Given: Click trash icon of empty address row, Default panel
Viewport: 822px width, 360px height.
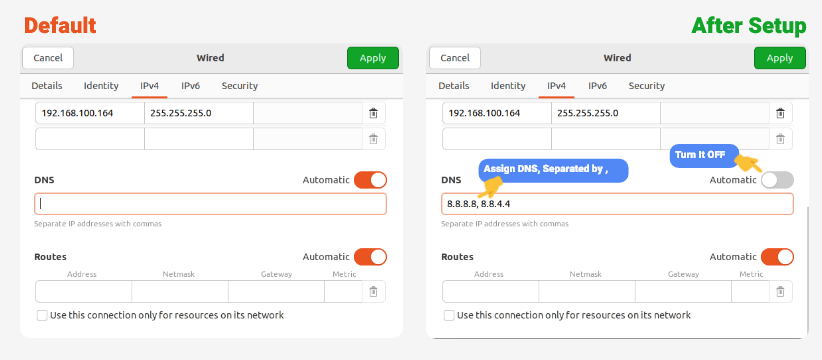Looking at the screenshot, I should (373, 139).
